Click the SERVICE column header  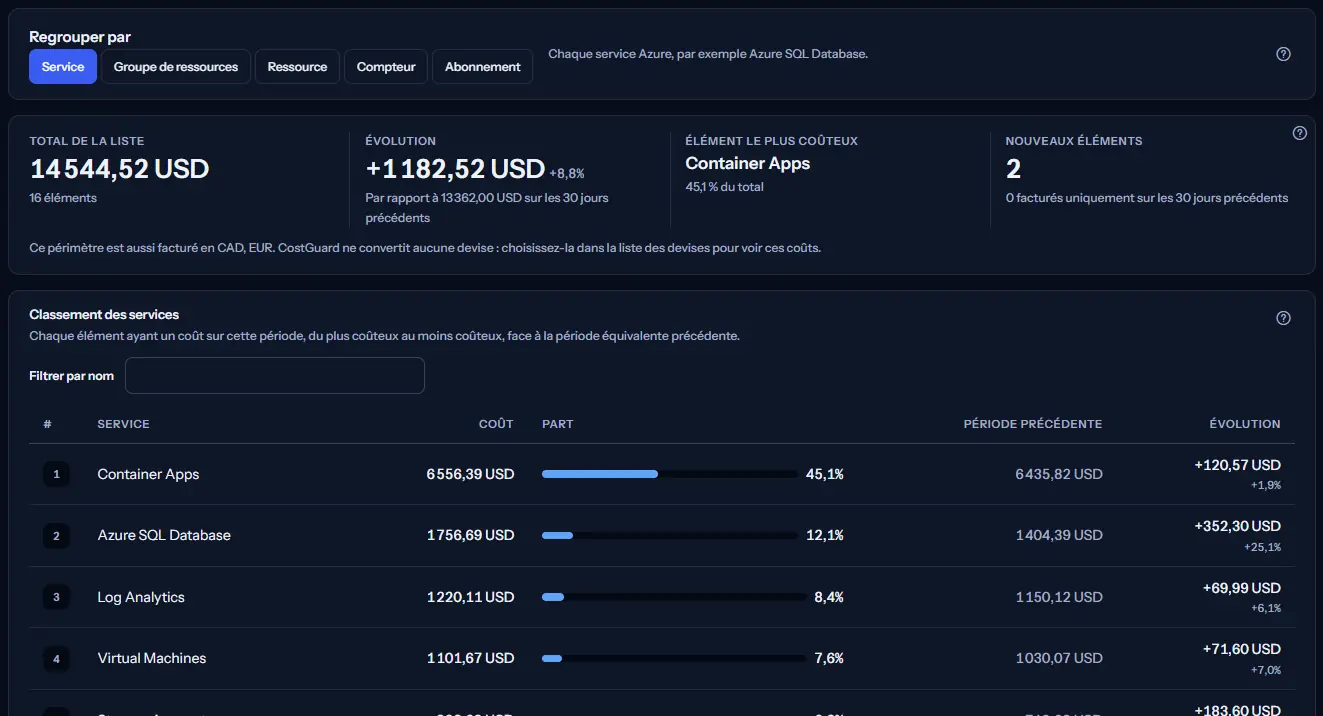click(123, 424)
